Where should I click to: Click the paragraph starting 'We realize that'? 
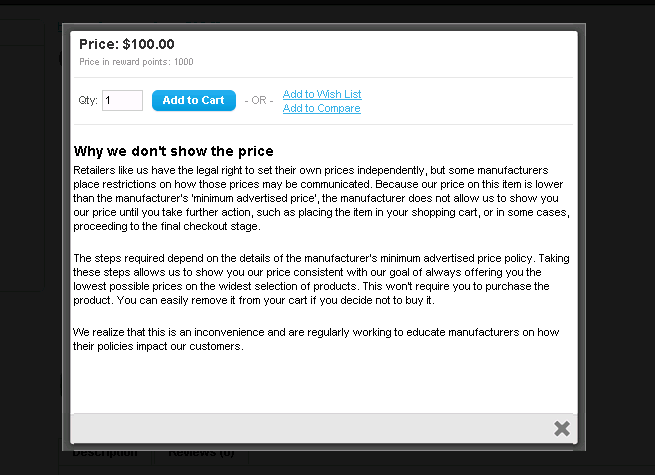click(x=316, y=339)
